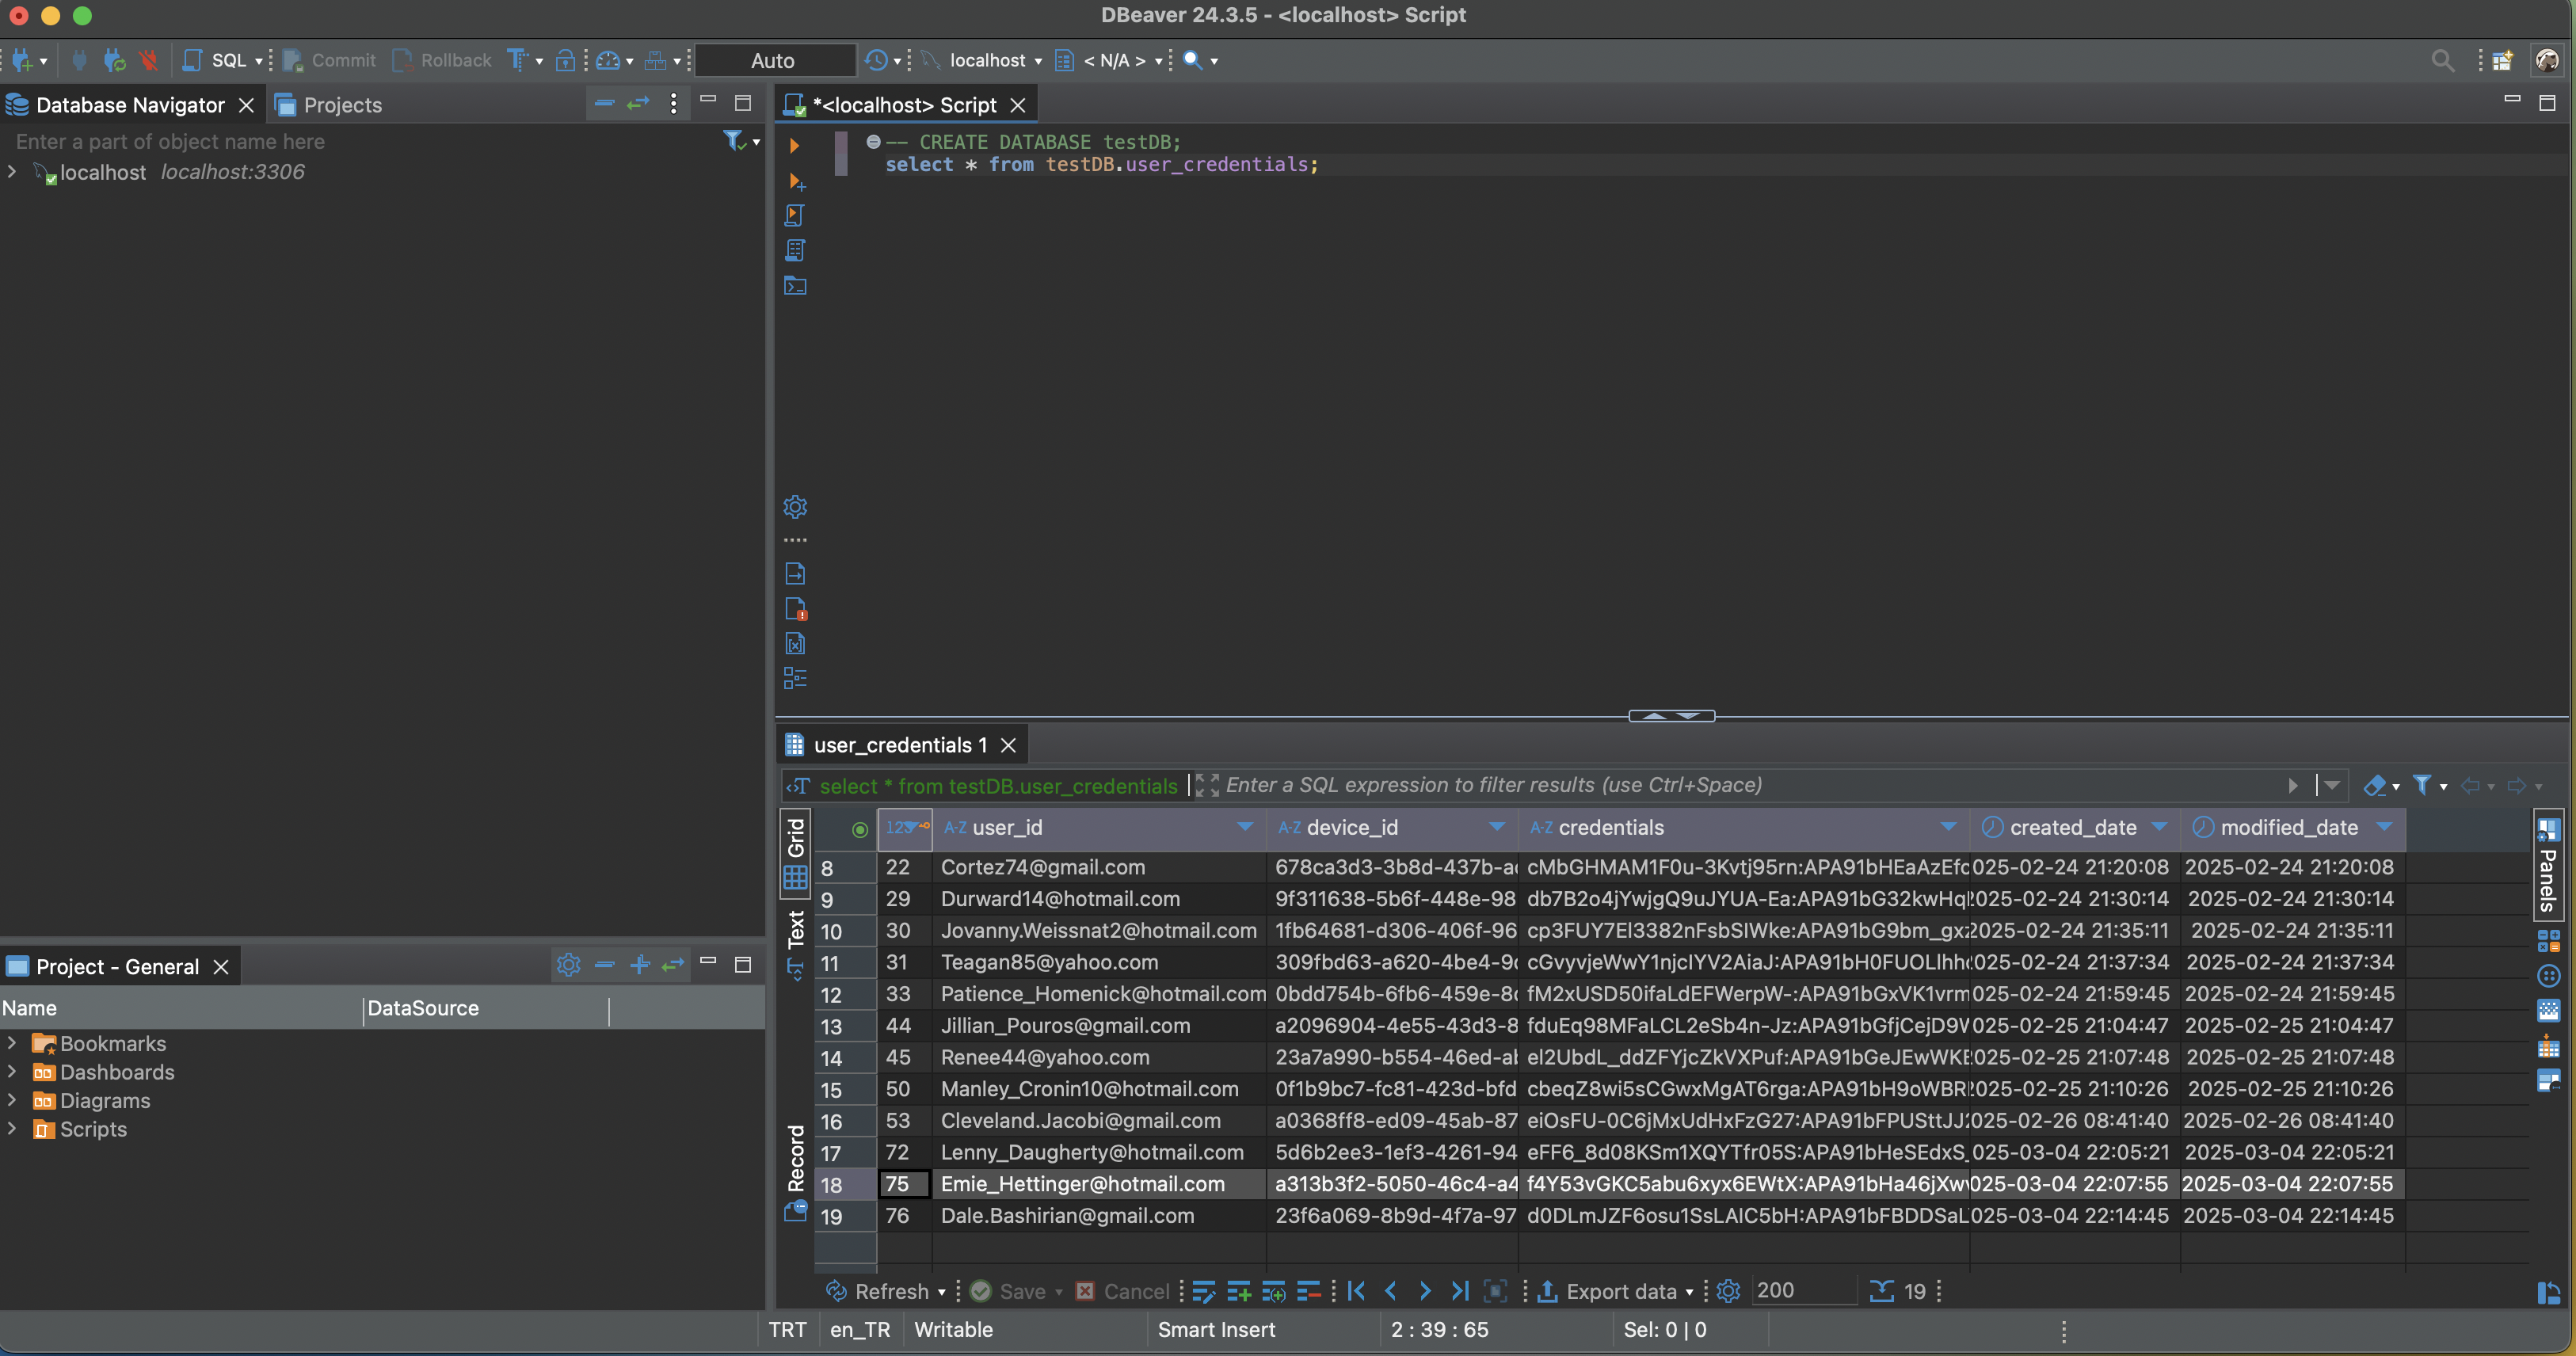The image size is (2576, 1356).
Task: Open the Auto commit mode field
Action: pos(775,61)
